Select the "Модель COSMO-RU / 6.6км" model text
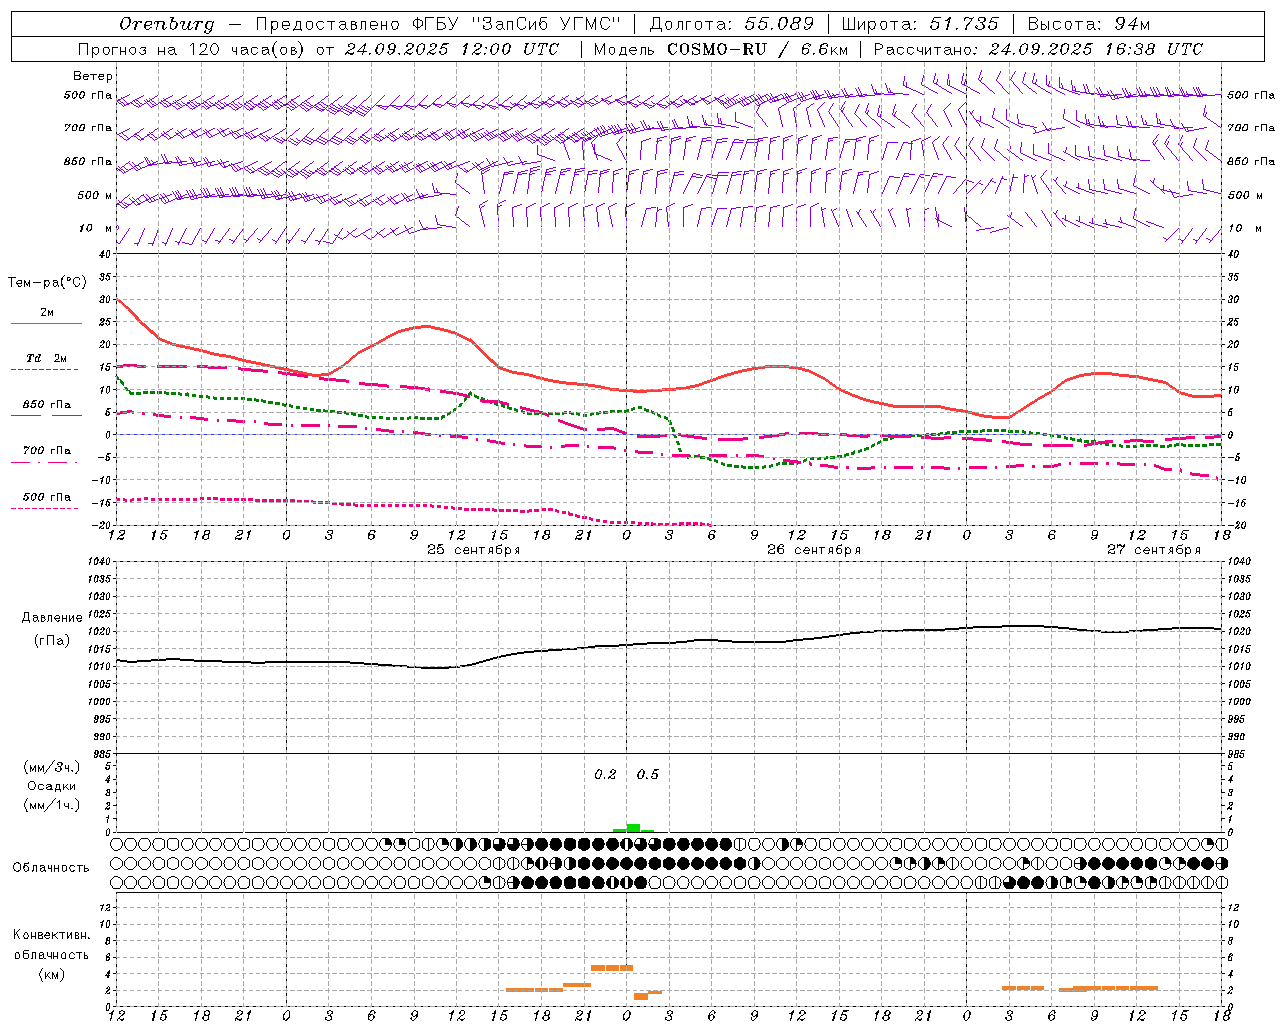The image size is (1280, 1024). point(720,49)
